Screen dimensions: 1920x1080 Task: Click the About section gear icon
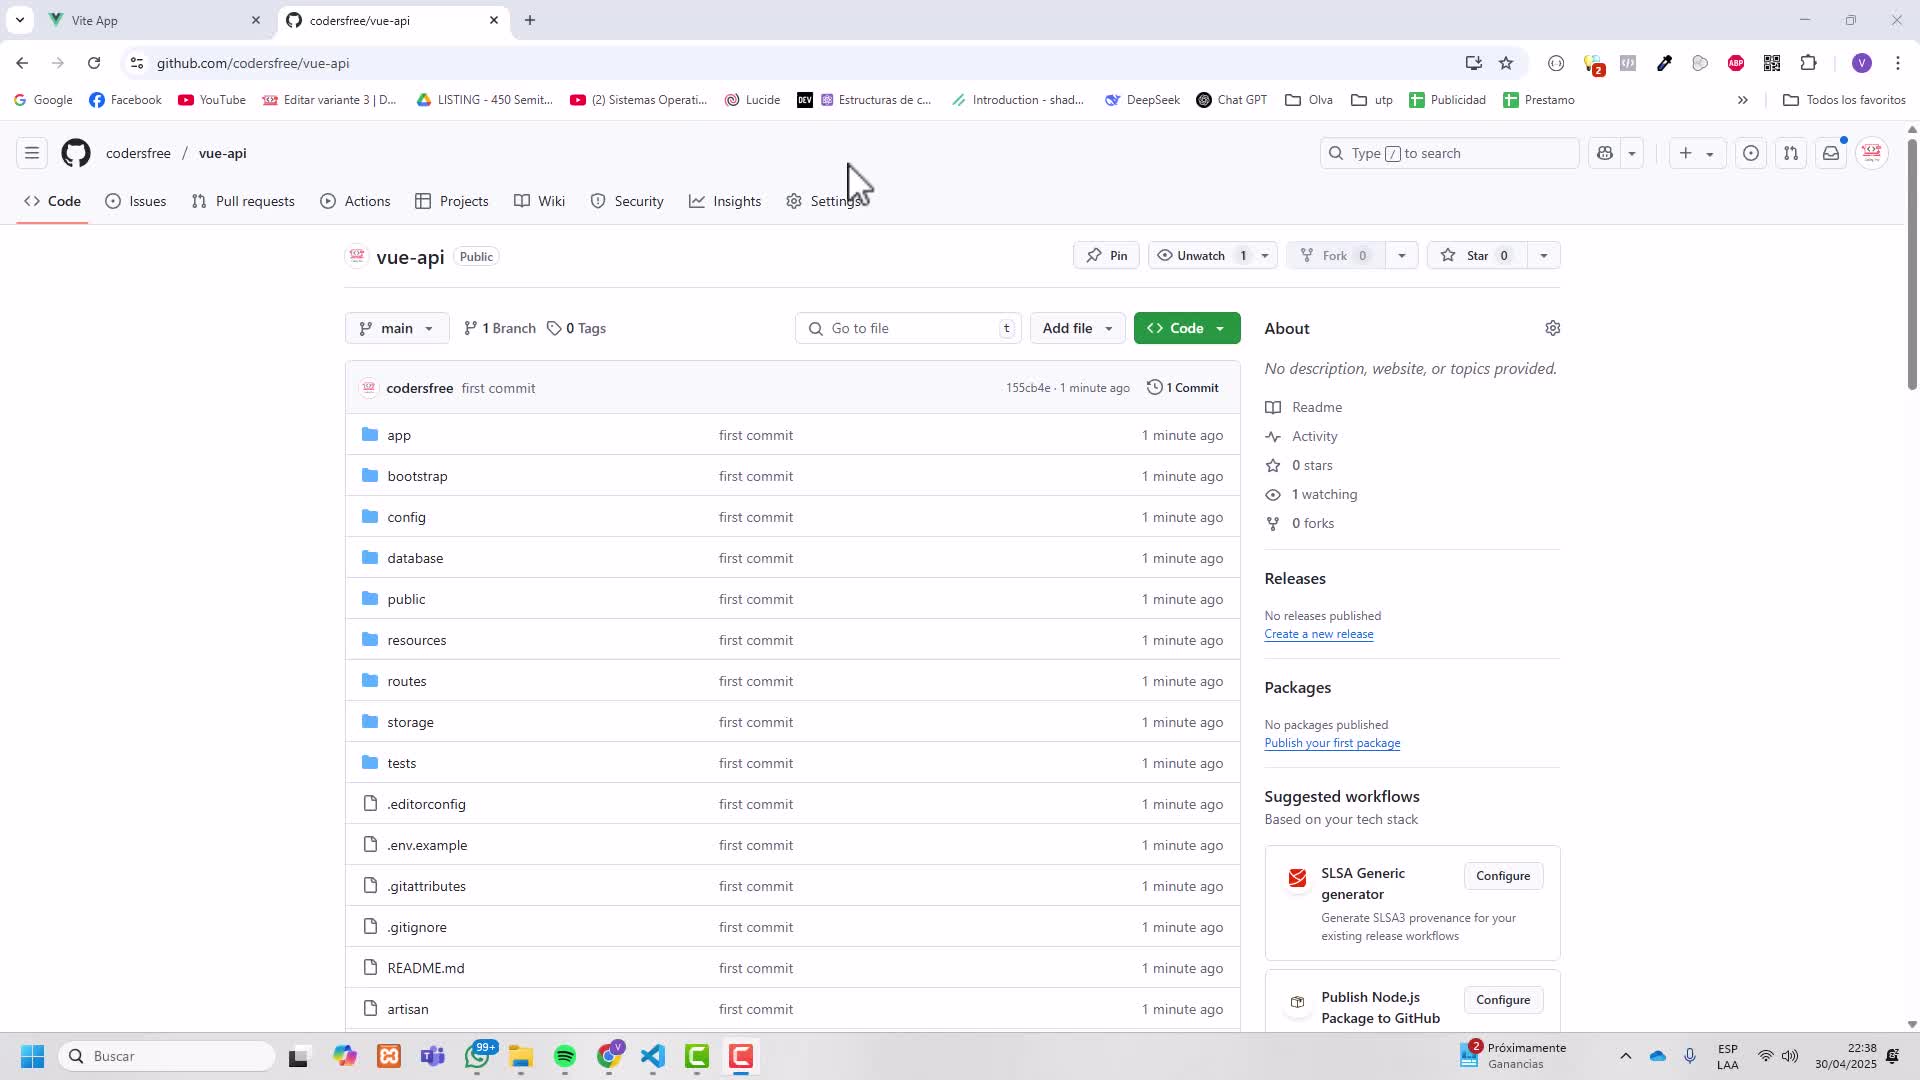[1552, 328]
